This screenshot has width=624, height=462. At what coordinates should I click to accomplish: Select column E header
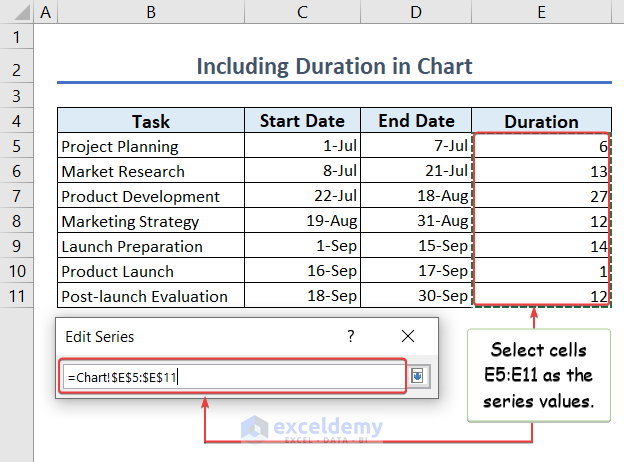click(541, 13)
